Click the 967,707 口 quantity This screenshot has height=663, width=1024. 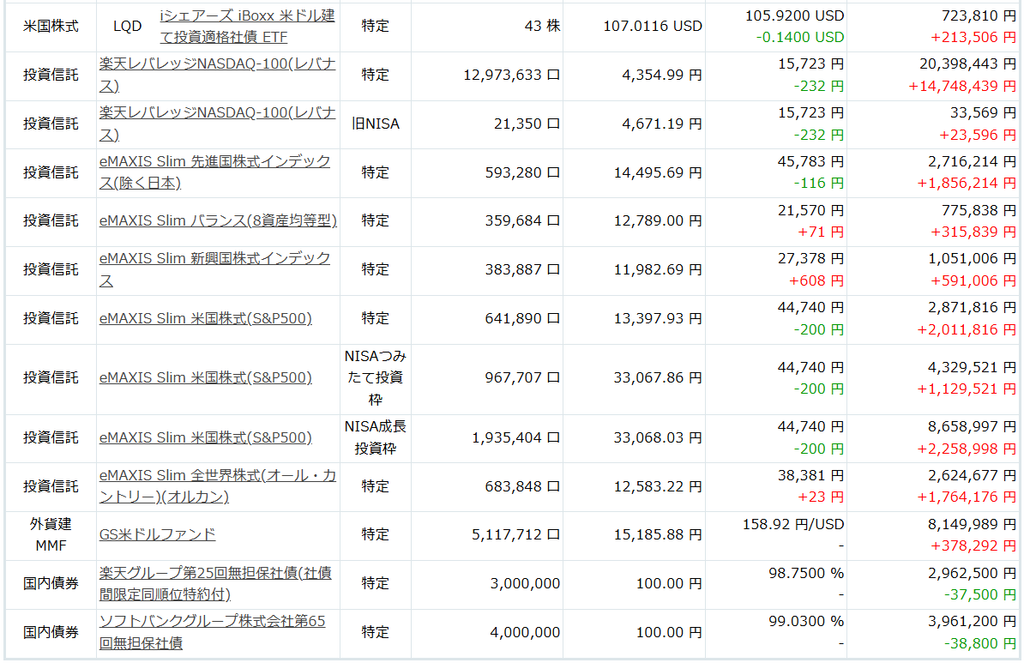pyautogui.click(x=522, y=378)
